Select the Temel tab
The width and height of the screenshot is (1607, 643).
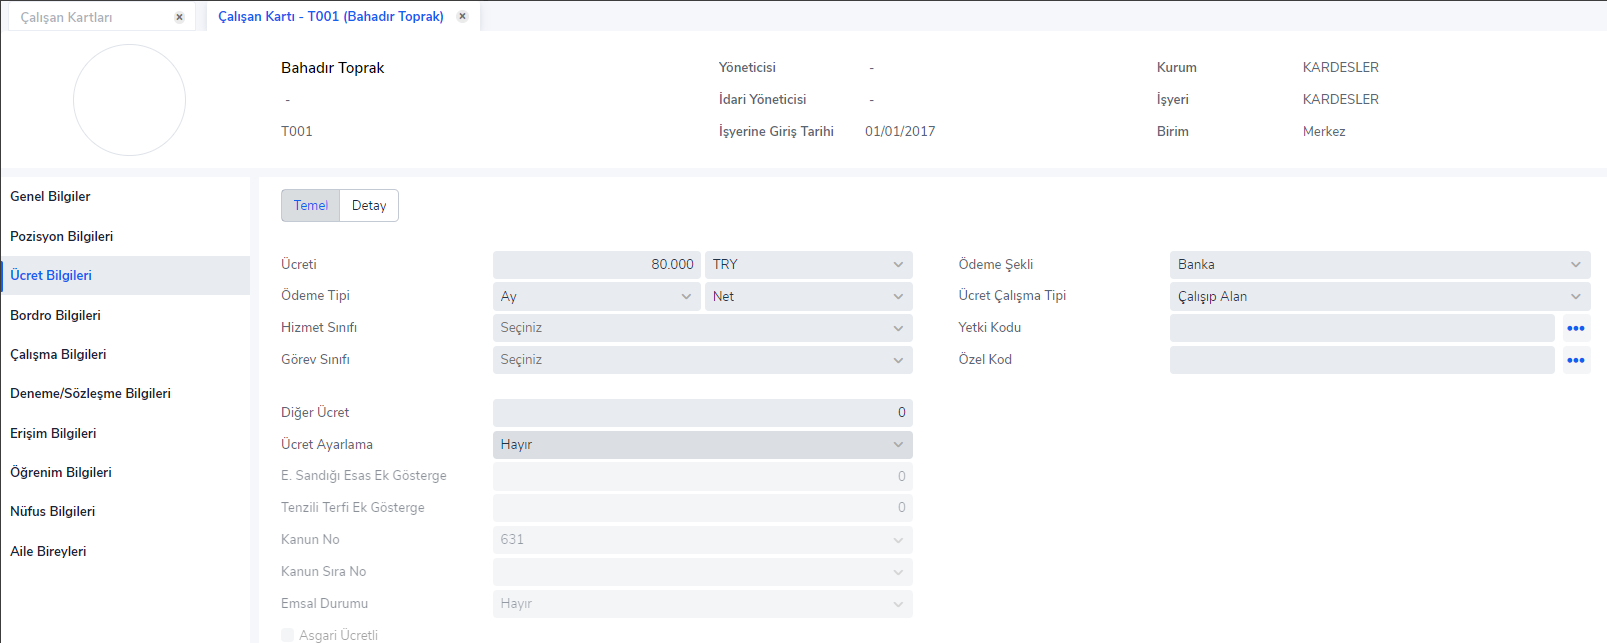[x=310, y=206]
